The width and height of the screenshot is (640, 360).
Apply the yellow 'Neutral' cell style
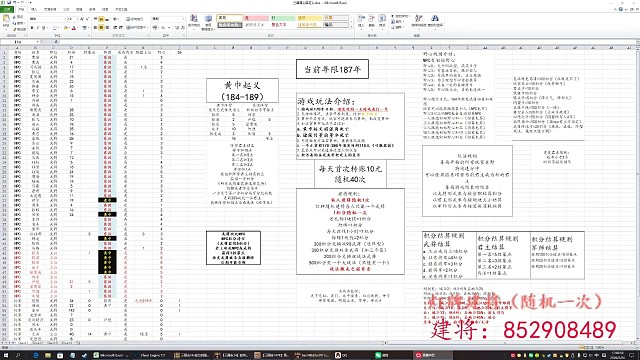click(x=309, y=18)
